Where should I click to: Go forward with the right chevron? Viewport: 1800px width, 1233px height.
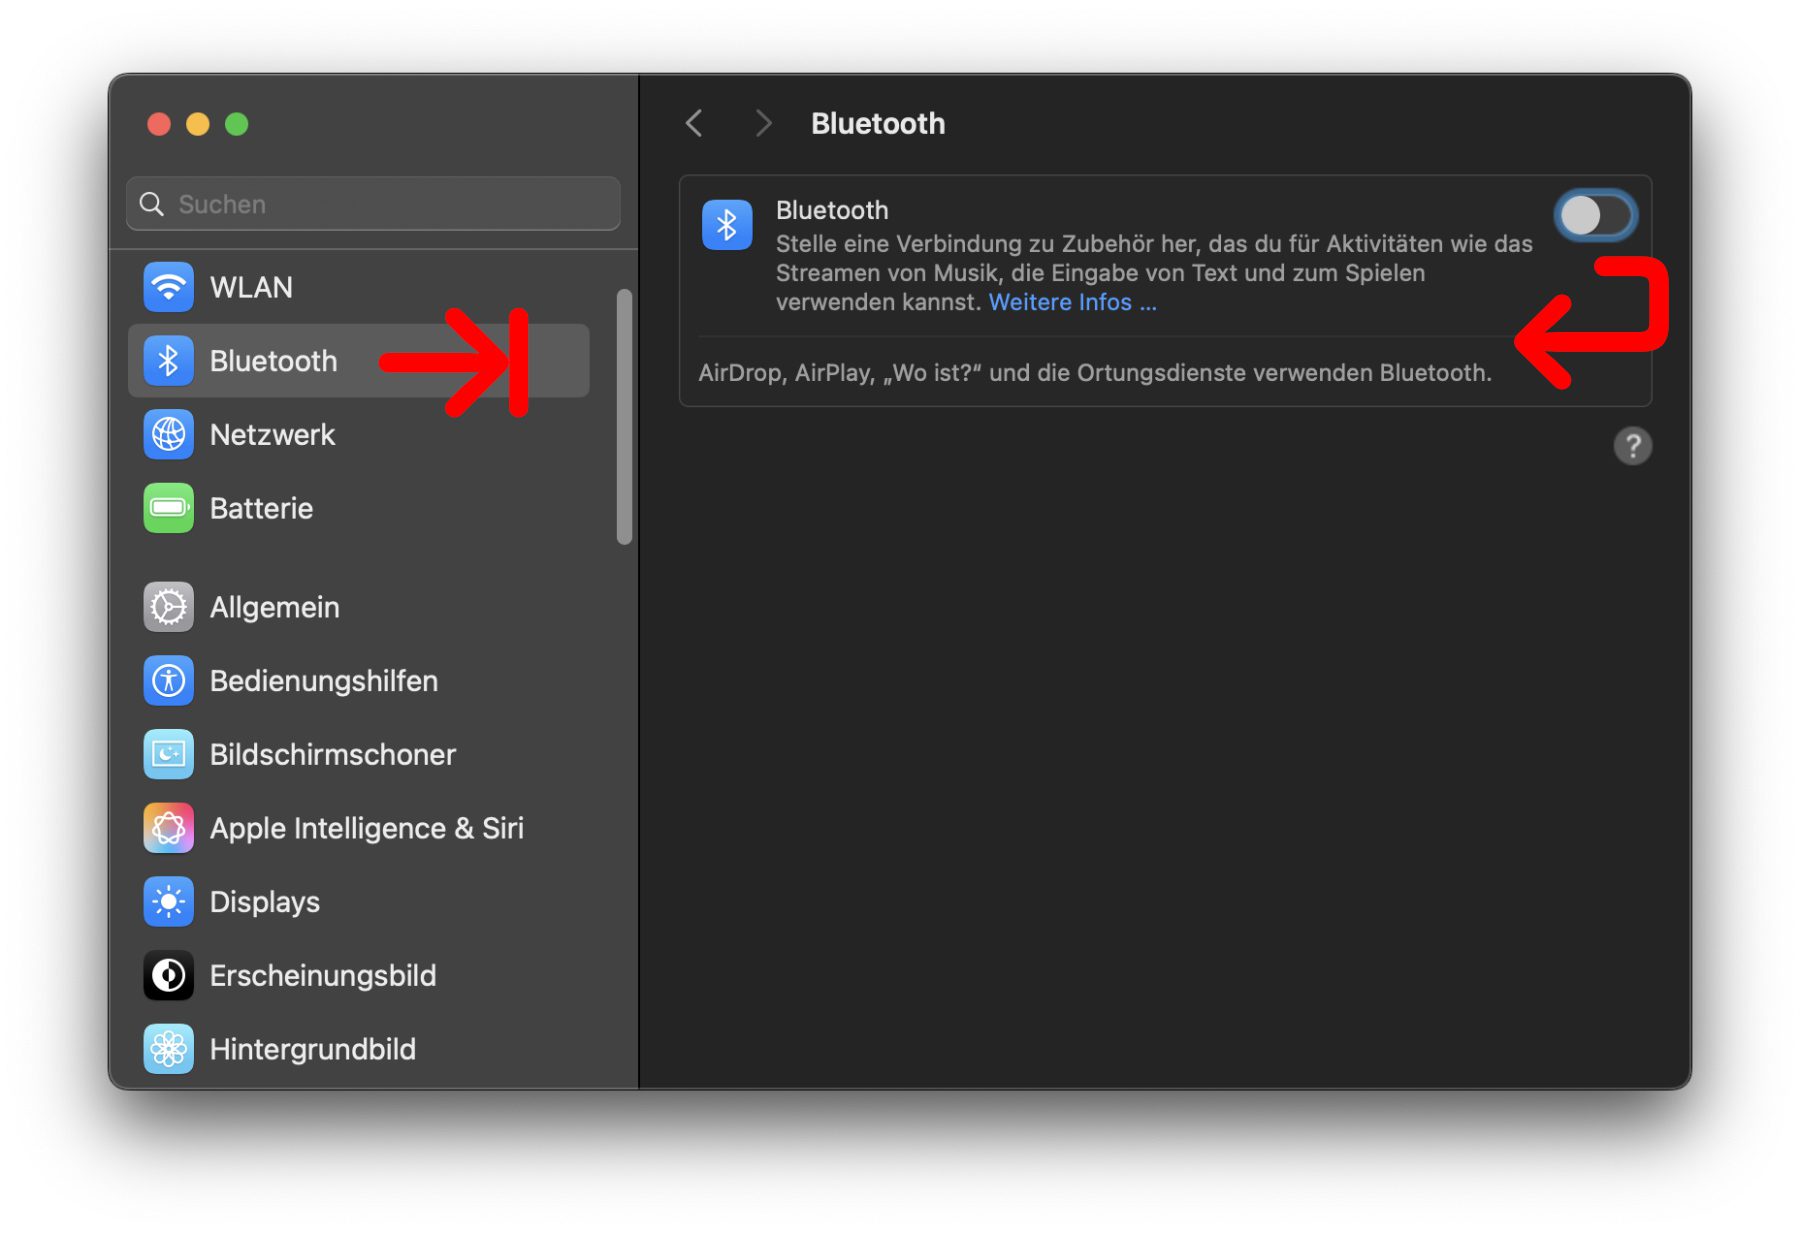tap(763, 123)
